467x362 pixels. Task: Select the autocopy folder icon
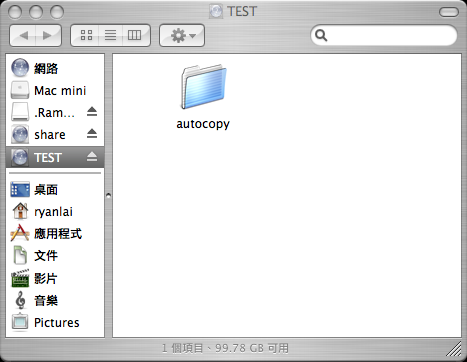[x=203, y=87]
